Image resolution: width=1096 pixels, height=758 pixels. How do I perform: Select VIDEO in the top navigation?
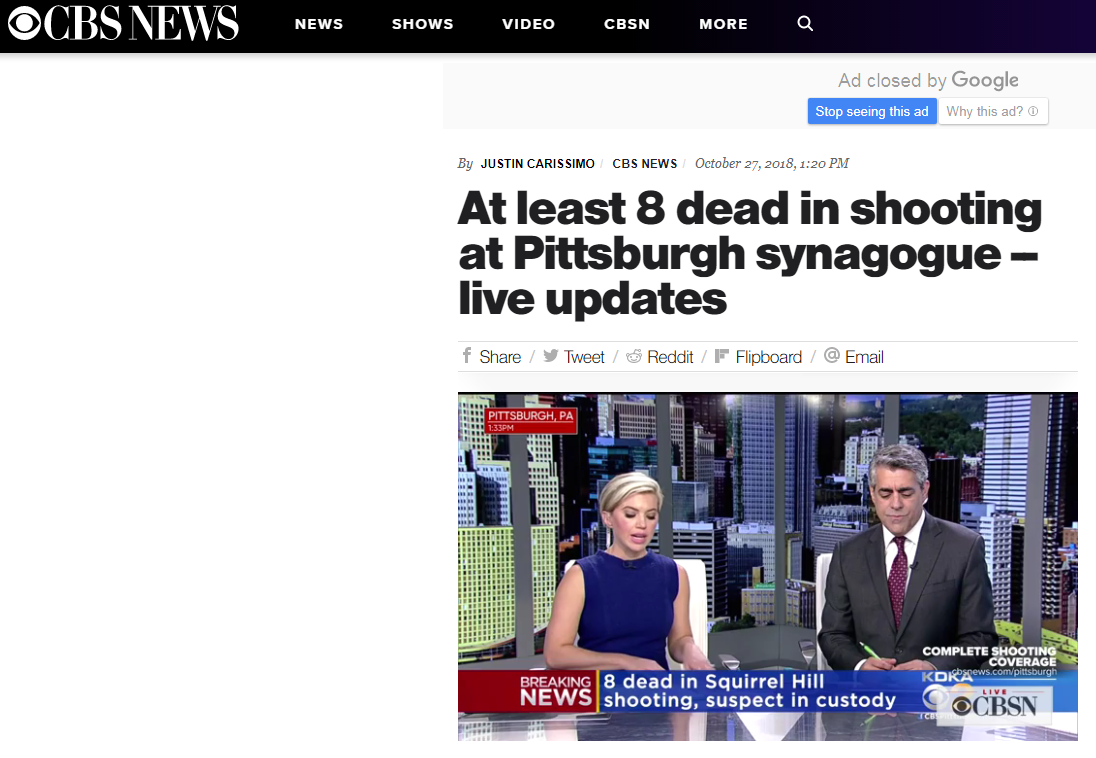point(528,24)
